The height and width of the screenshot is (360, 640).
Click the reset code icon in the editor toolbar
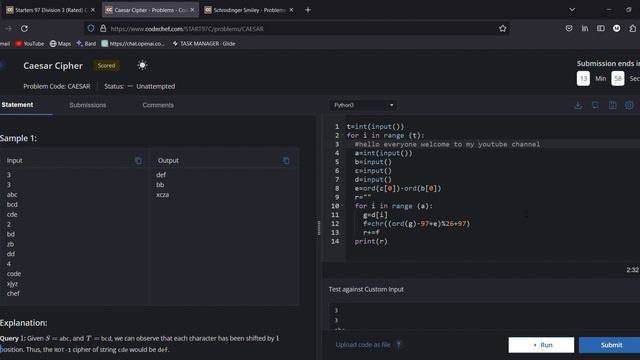[x=596, y=105]
